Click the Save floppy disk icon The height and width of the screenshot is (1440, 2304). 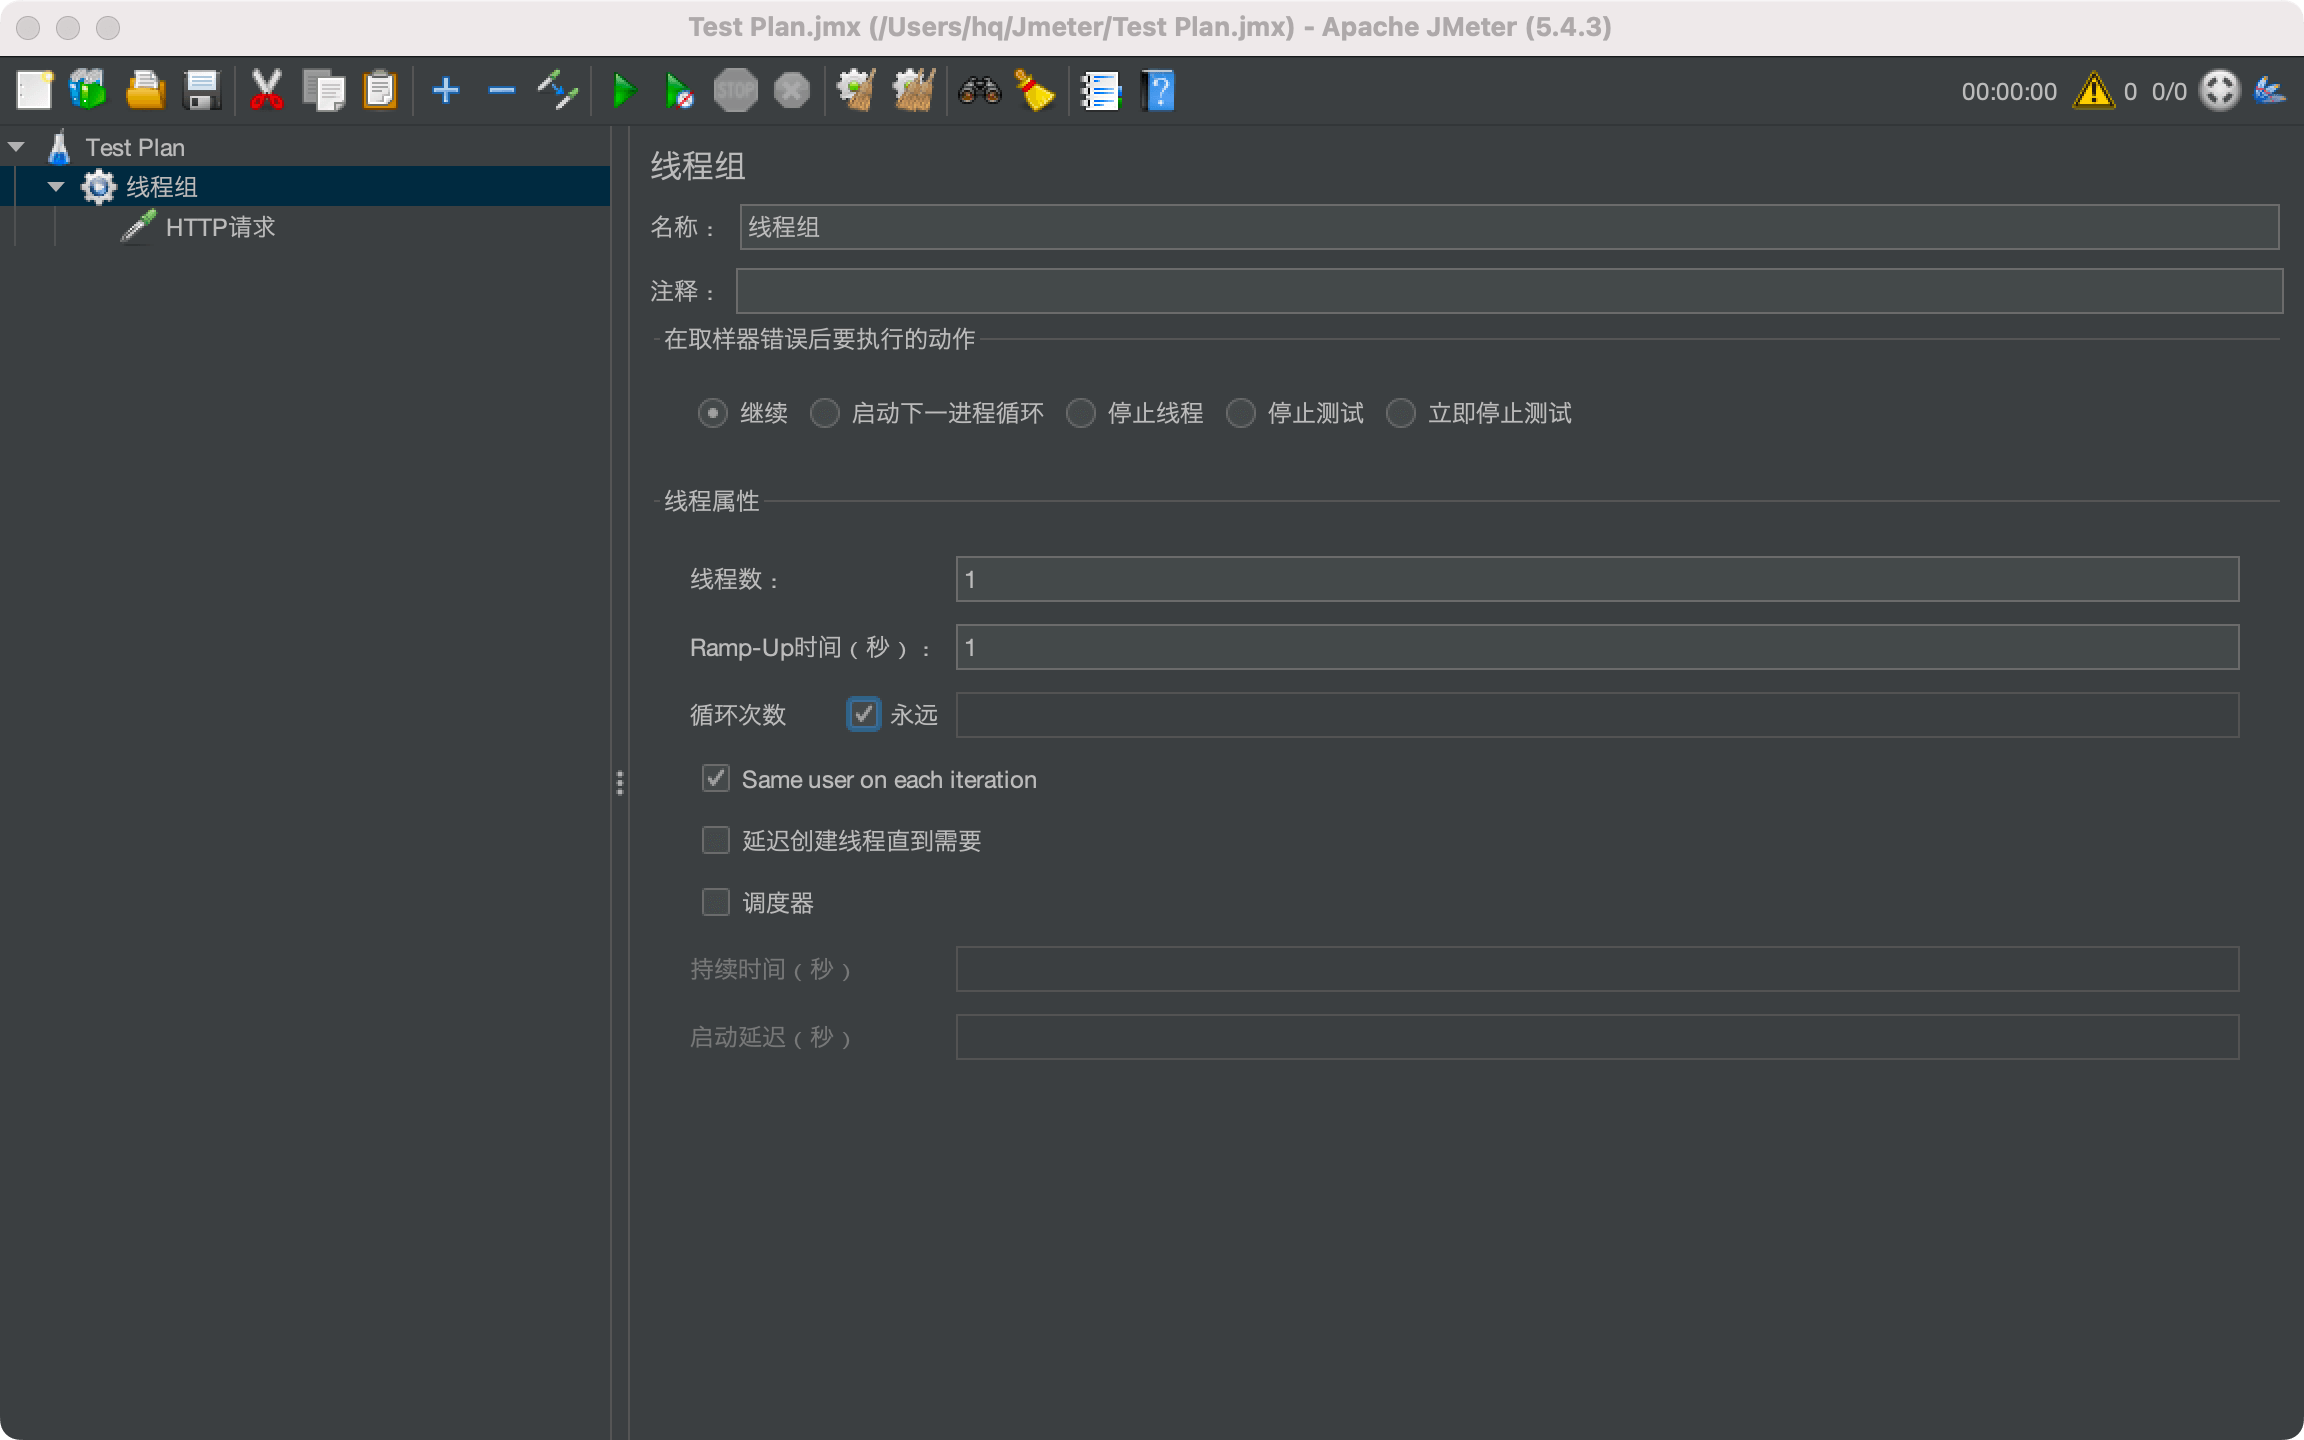pos(202,91)
